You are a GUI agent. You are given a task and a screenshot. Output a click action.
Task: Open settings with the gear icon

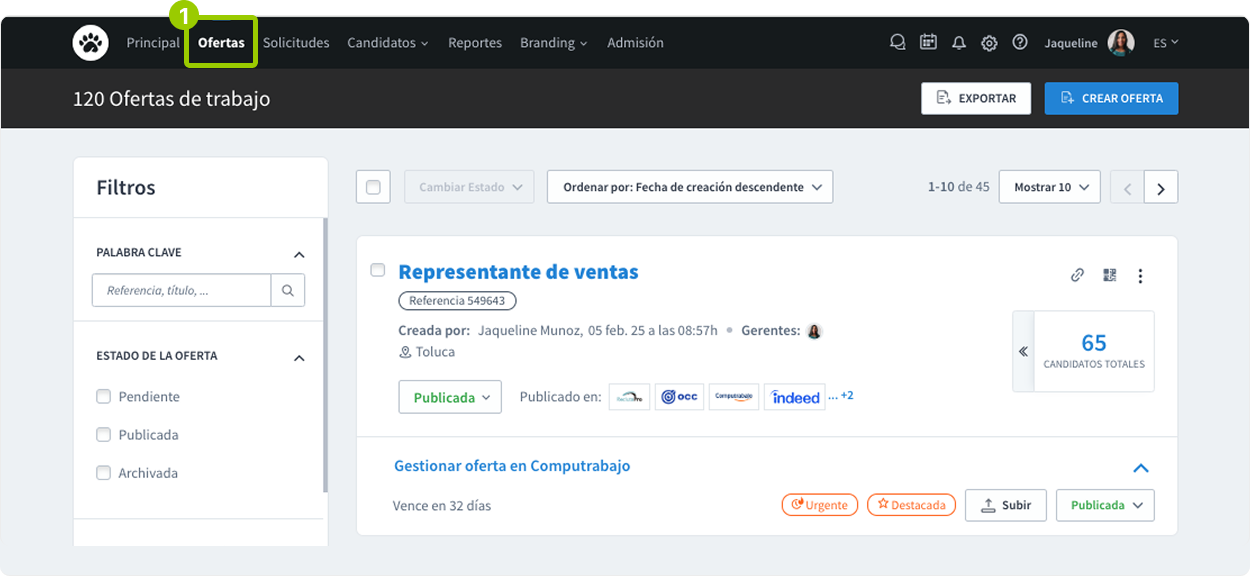(989, 43)
